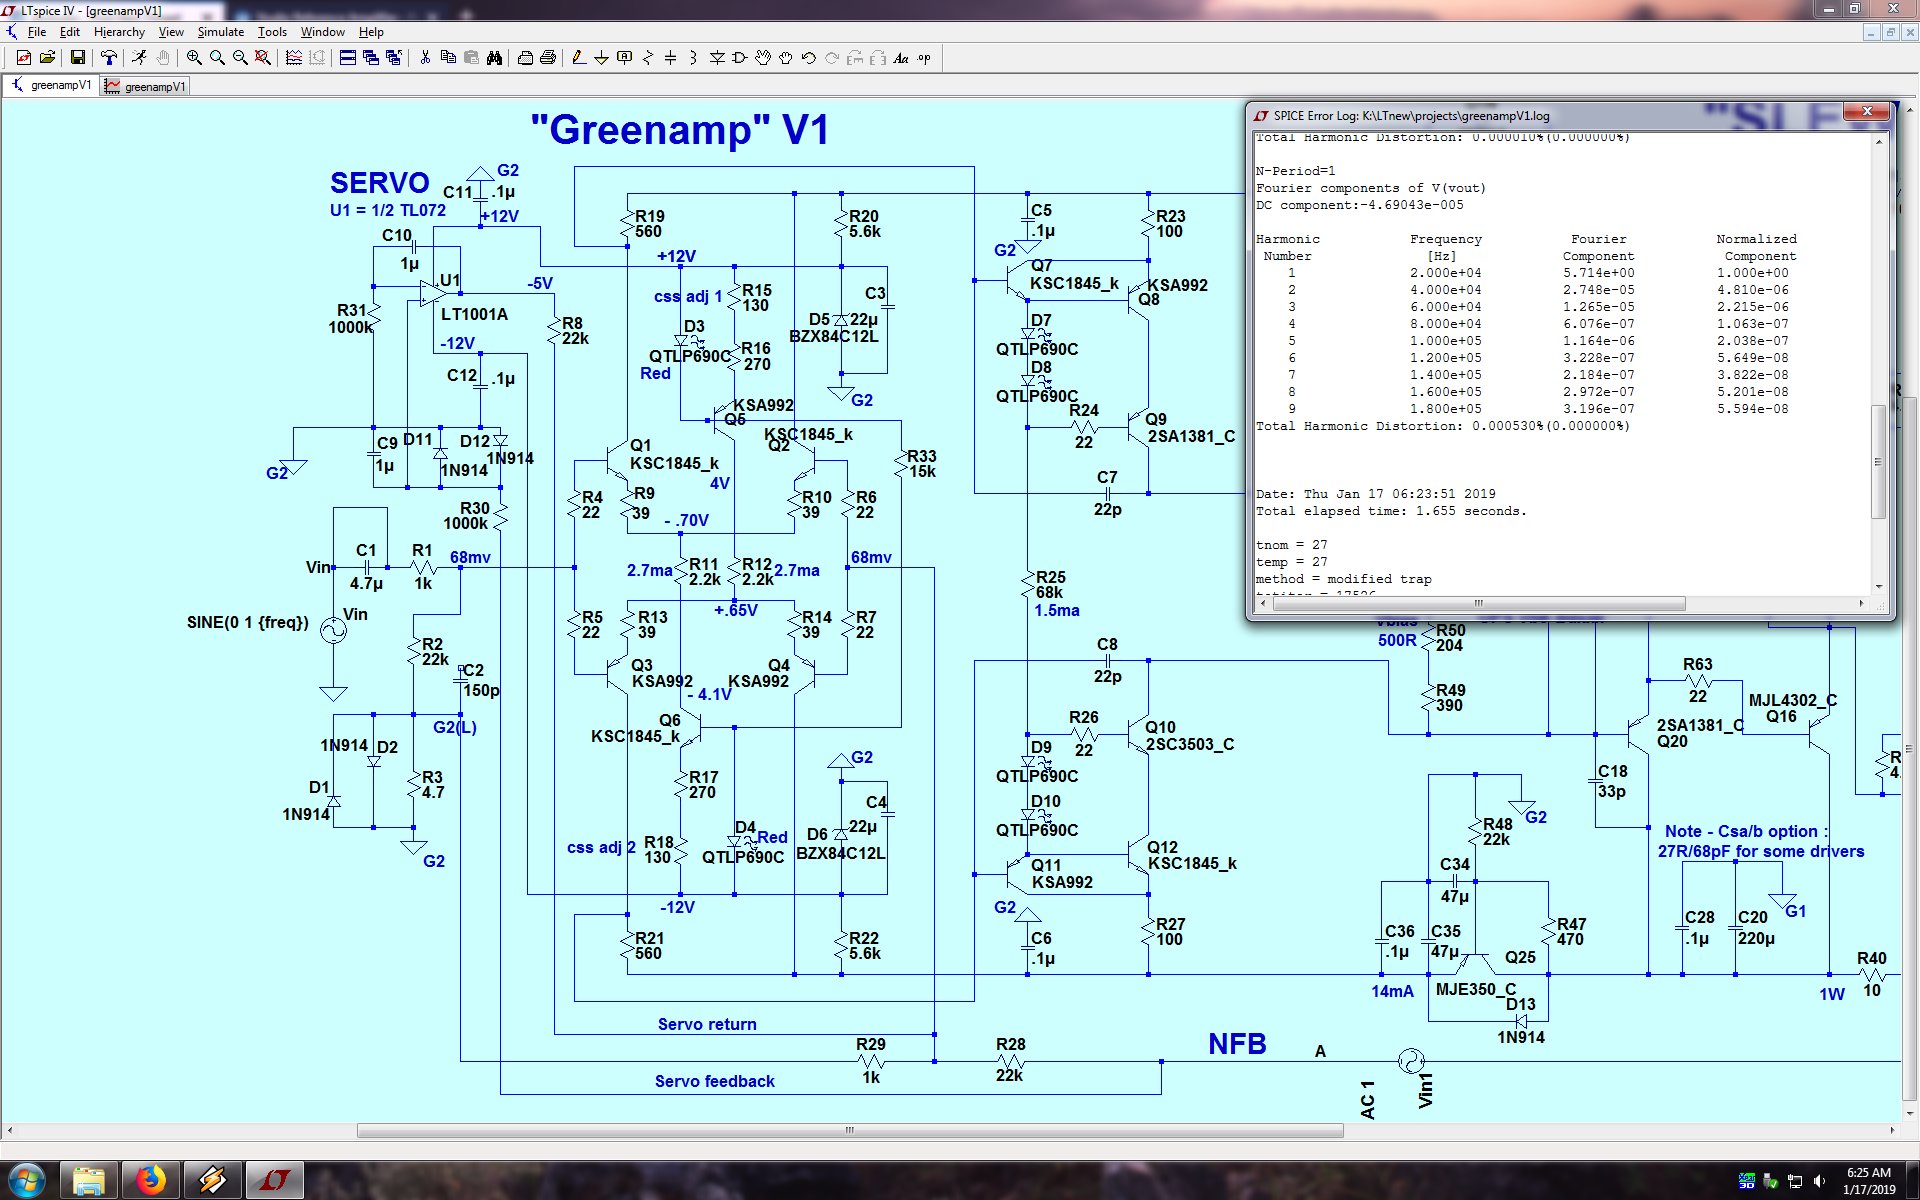Open the Tools menu
The height and width of the screenshot is (1200, 1920).
click(272, 32)
